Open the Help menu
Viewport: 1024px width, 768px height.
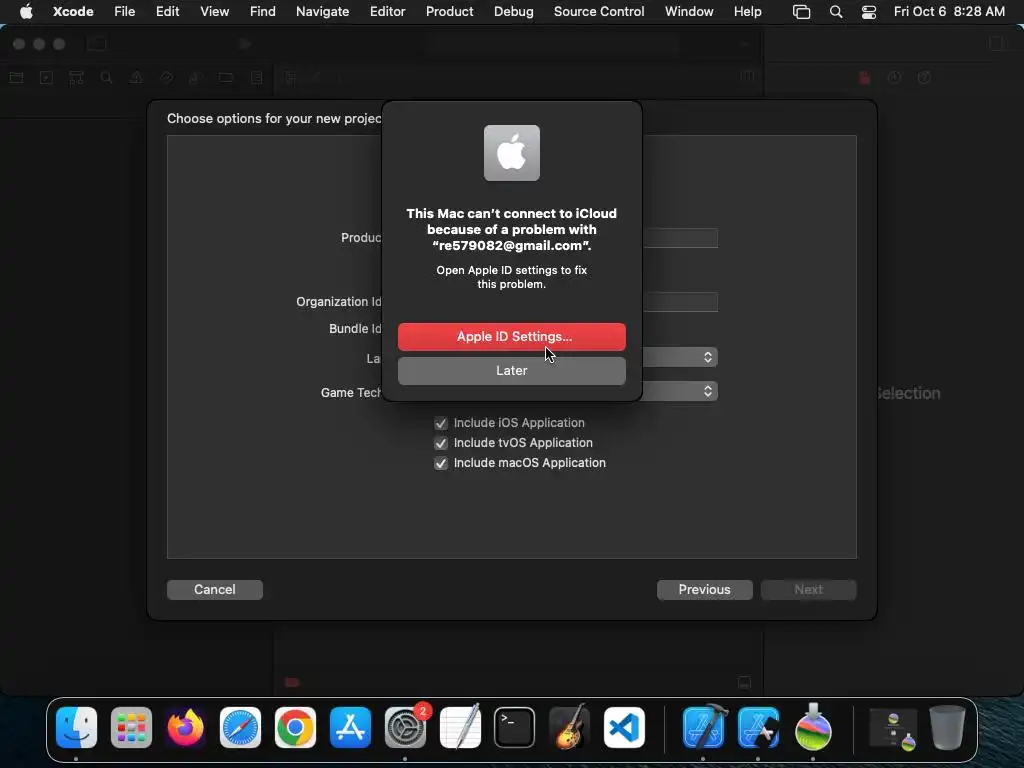coord(747,11)
